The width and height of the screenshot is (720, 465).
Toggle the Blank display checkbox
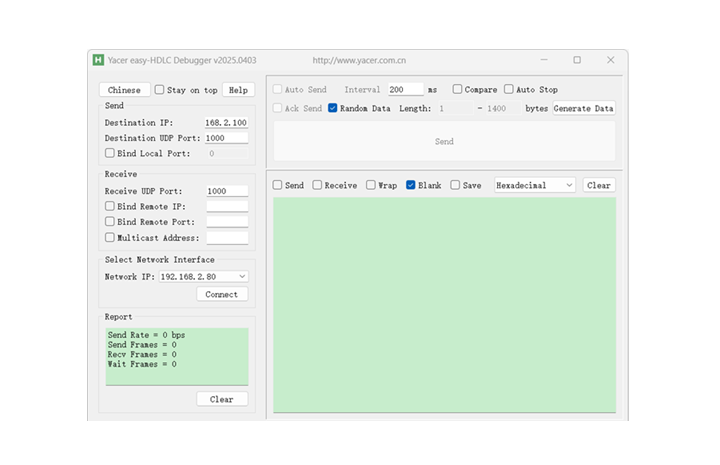(411, 185)
